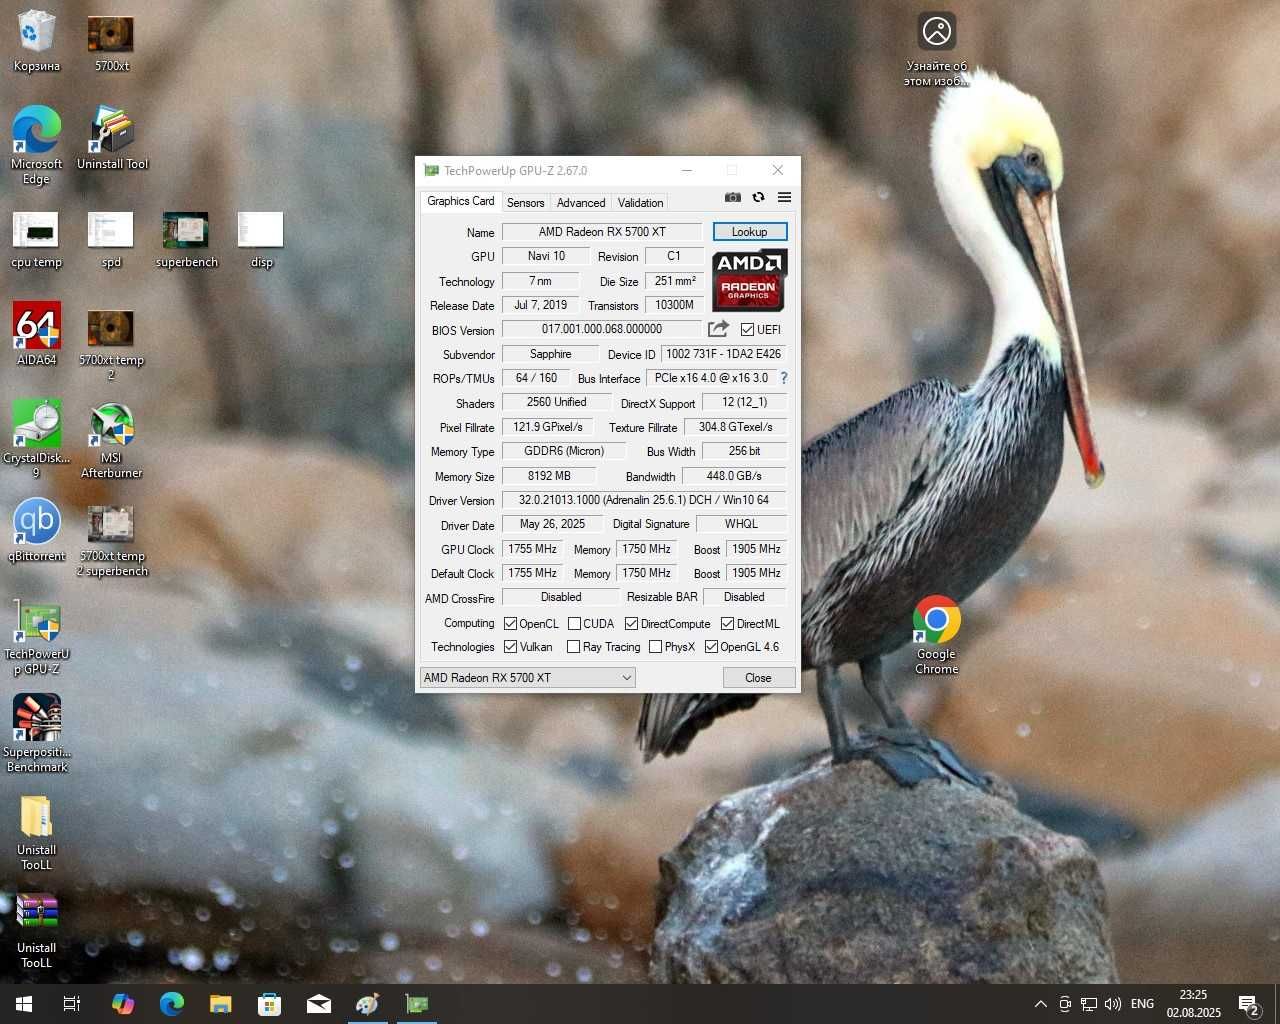Select the qBittorrent desktop shortcut
The height and width of the screenshot is (1024, 1280).
pyautogui.click(x=37, y=530)
